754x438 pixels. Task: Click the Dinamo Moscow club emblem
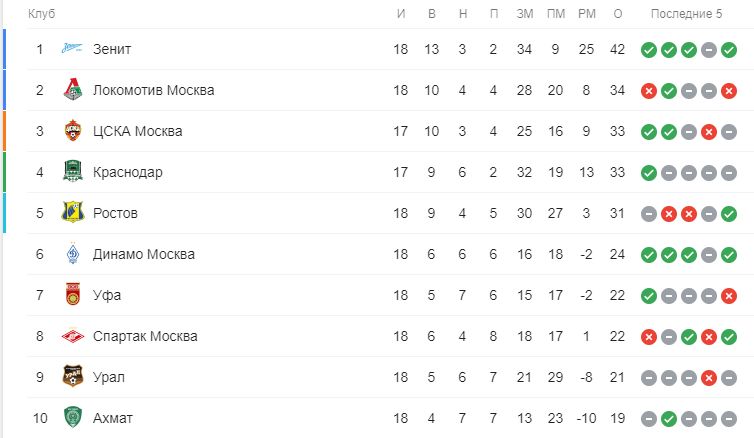73,254
